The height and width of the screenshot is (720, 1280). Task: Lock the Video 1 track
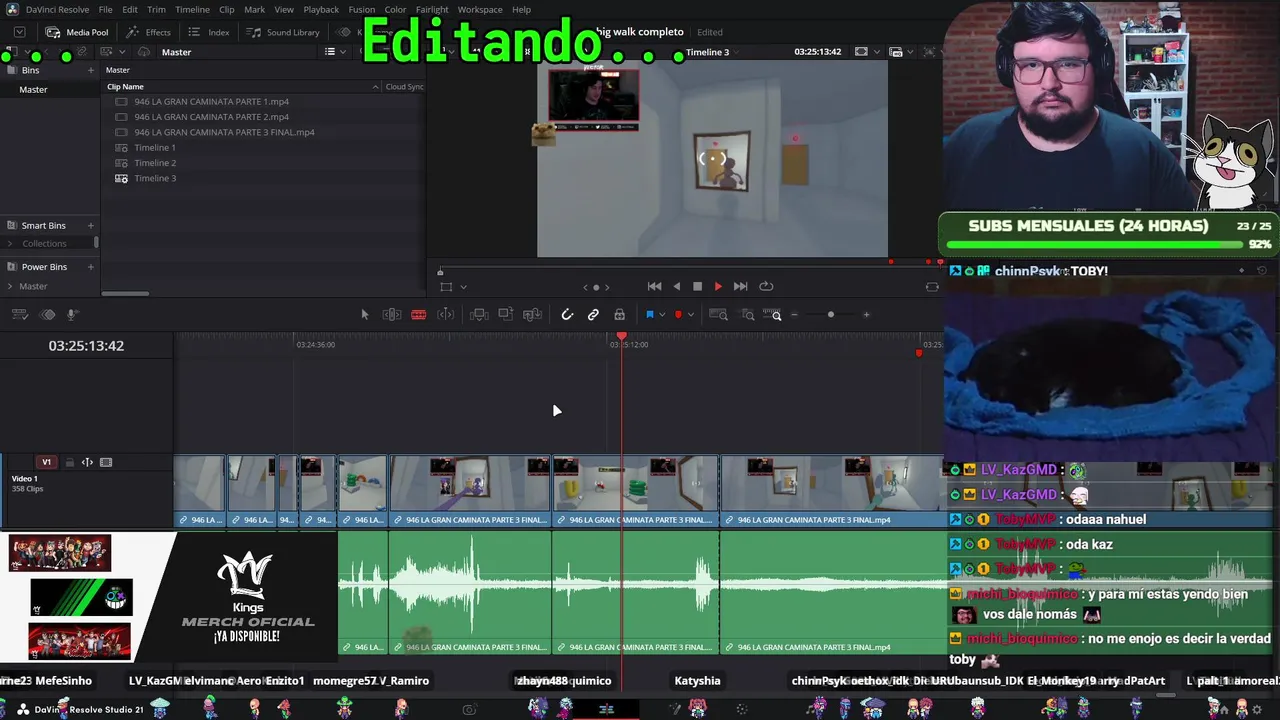(x=69, y=462)
